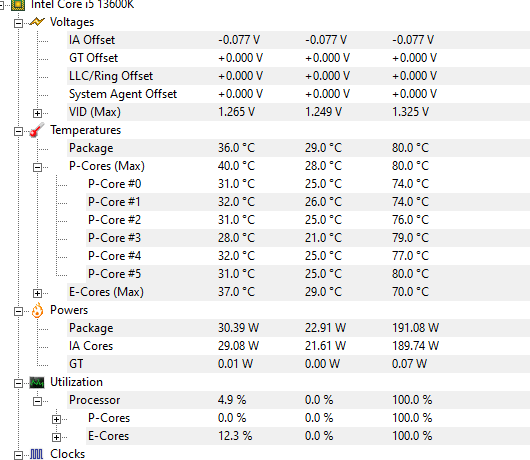The image size is (530, 460).
Task: Click the Clocks waveform icon
Action: tap(37, 454)
